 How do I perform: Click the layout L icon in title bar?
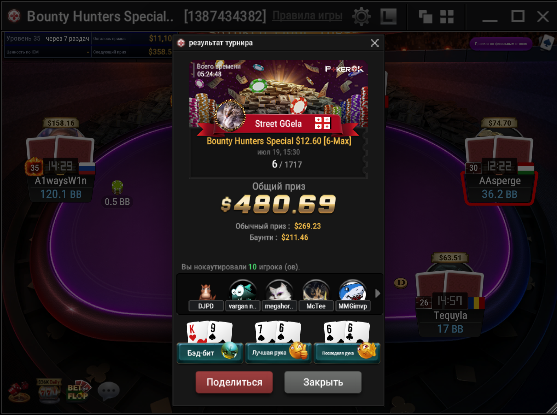click(x=388, y=16)
